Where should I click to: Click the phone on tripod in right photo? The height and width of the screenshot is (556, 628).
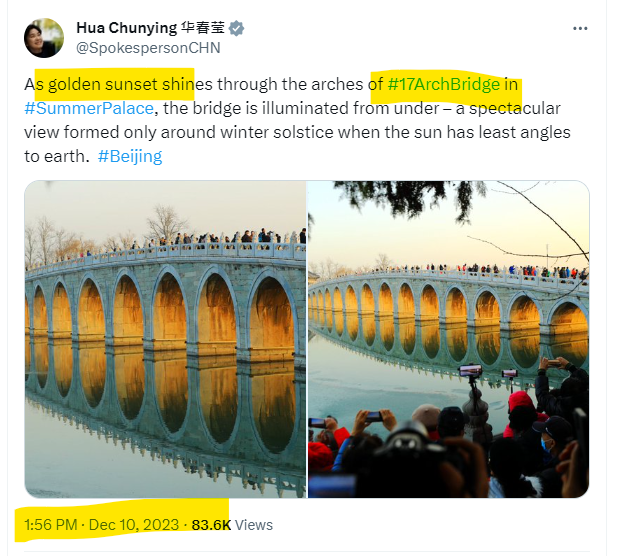click(470, 370)
